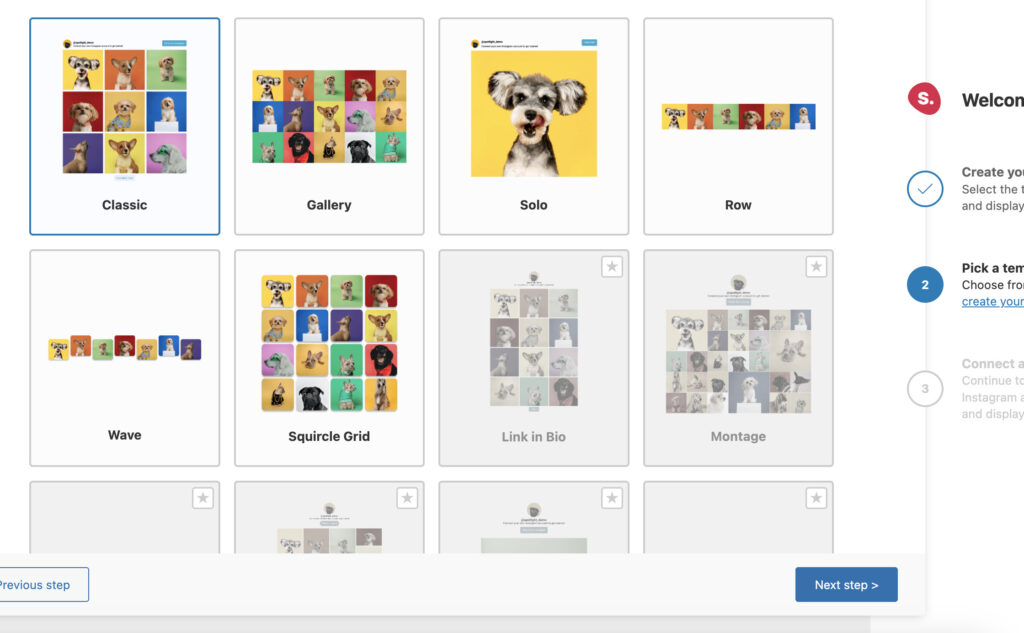Click the step 2 circle indicator
1024x633 pixels.
(x=925, y=285)
